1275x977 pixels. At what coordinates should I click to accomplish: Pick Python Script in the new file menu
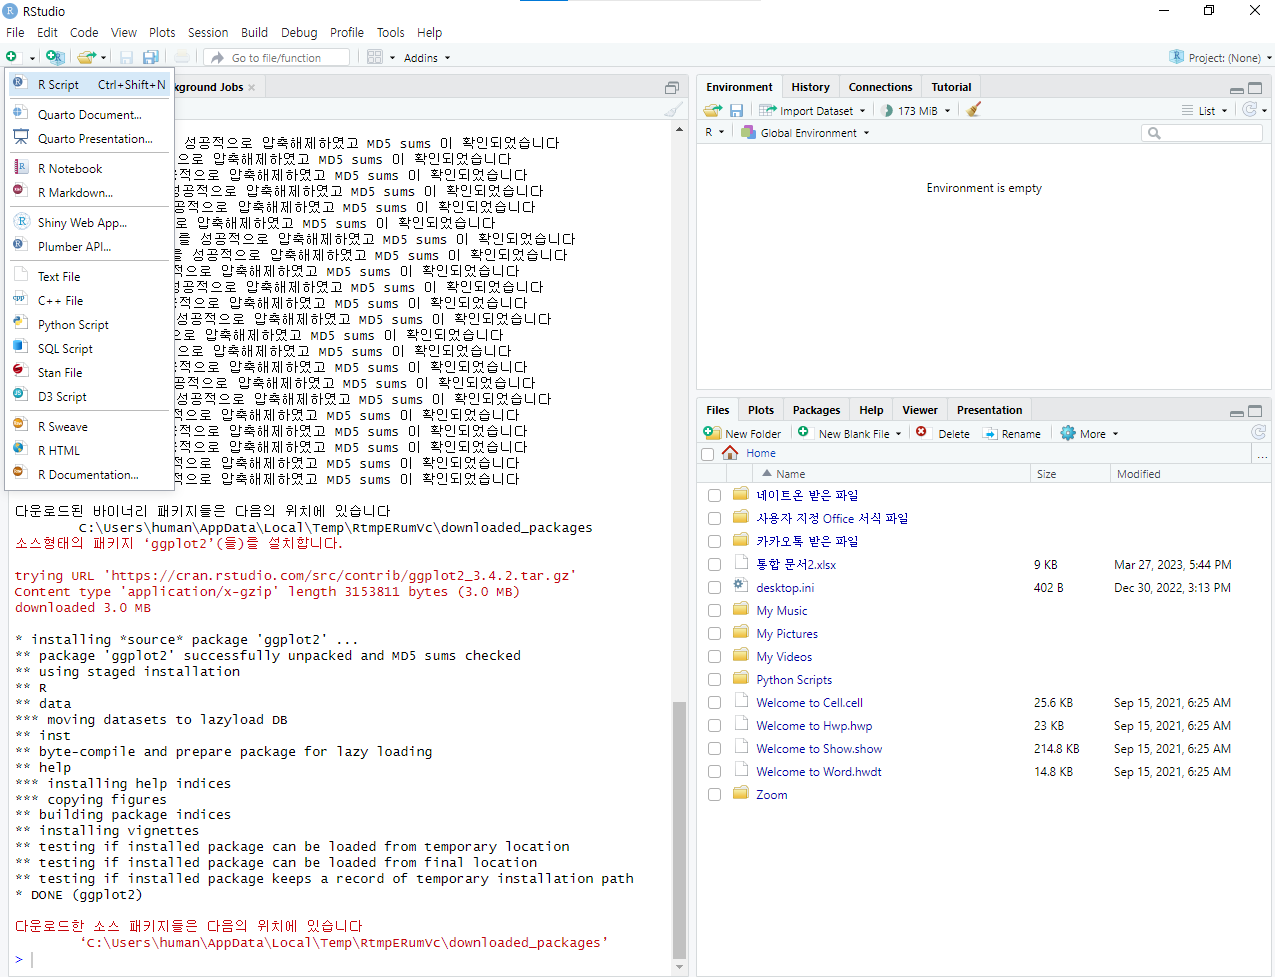[x=89, y=325]
